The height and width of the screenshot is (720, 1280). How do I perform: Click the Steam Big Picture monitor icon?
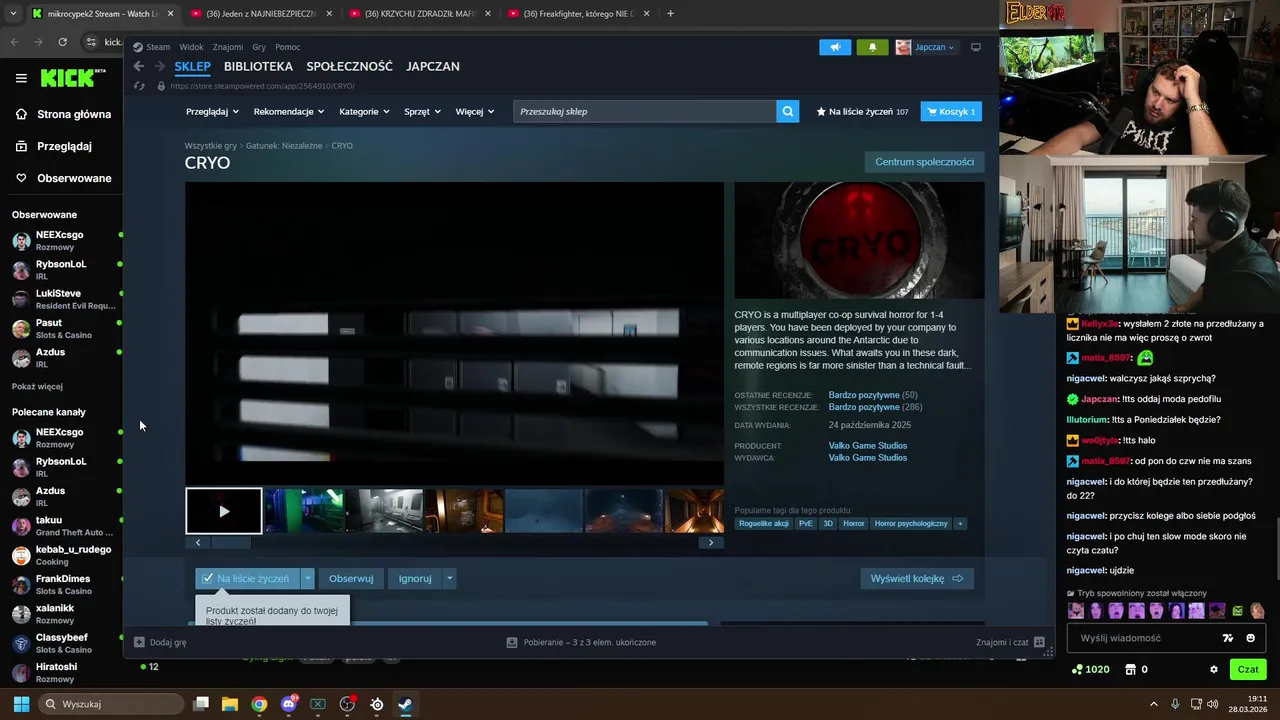click(x=976, y=47)
